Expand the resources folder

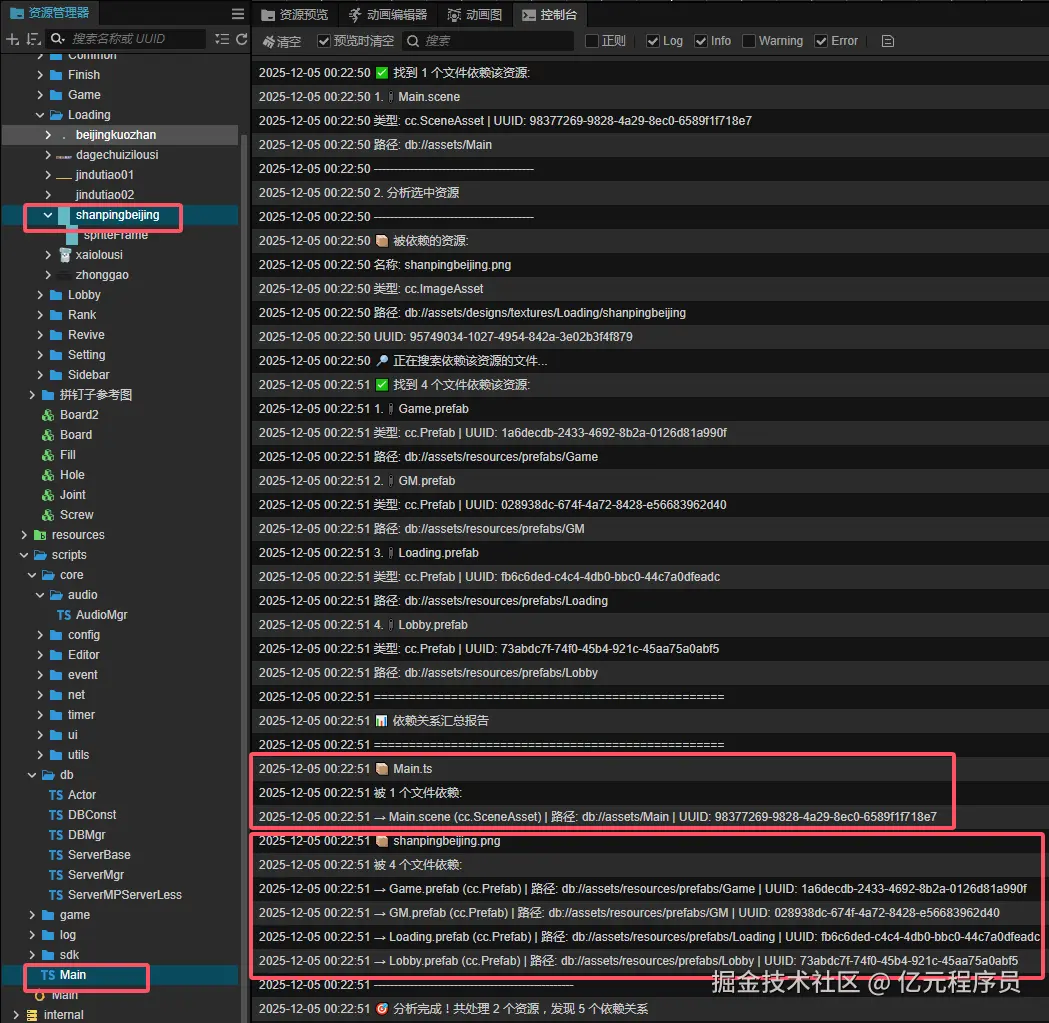tap(24, 535)
